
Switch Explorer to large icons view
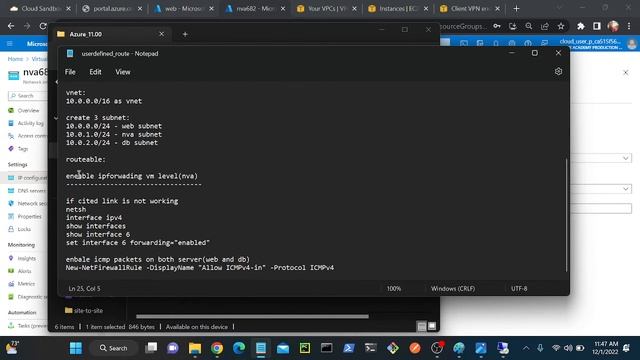(x=432, y=326)
